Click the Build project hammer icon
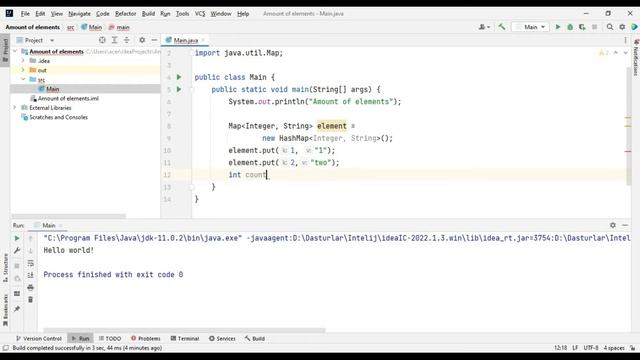The height and width of the screenshot is (360, 640). (502, 27)
